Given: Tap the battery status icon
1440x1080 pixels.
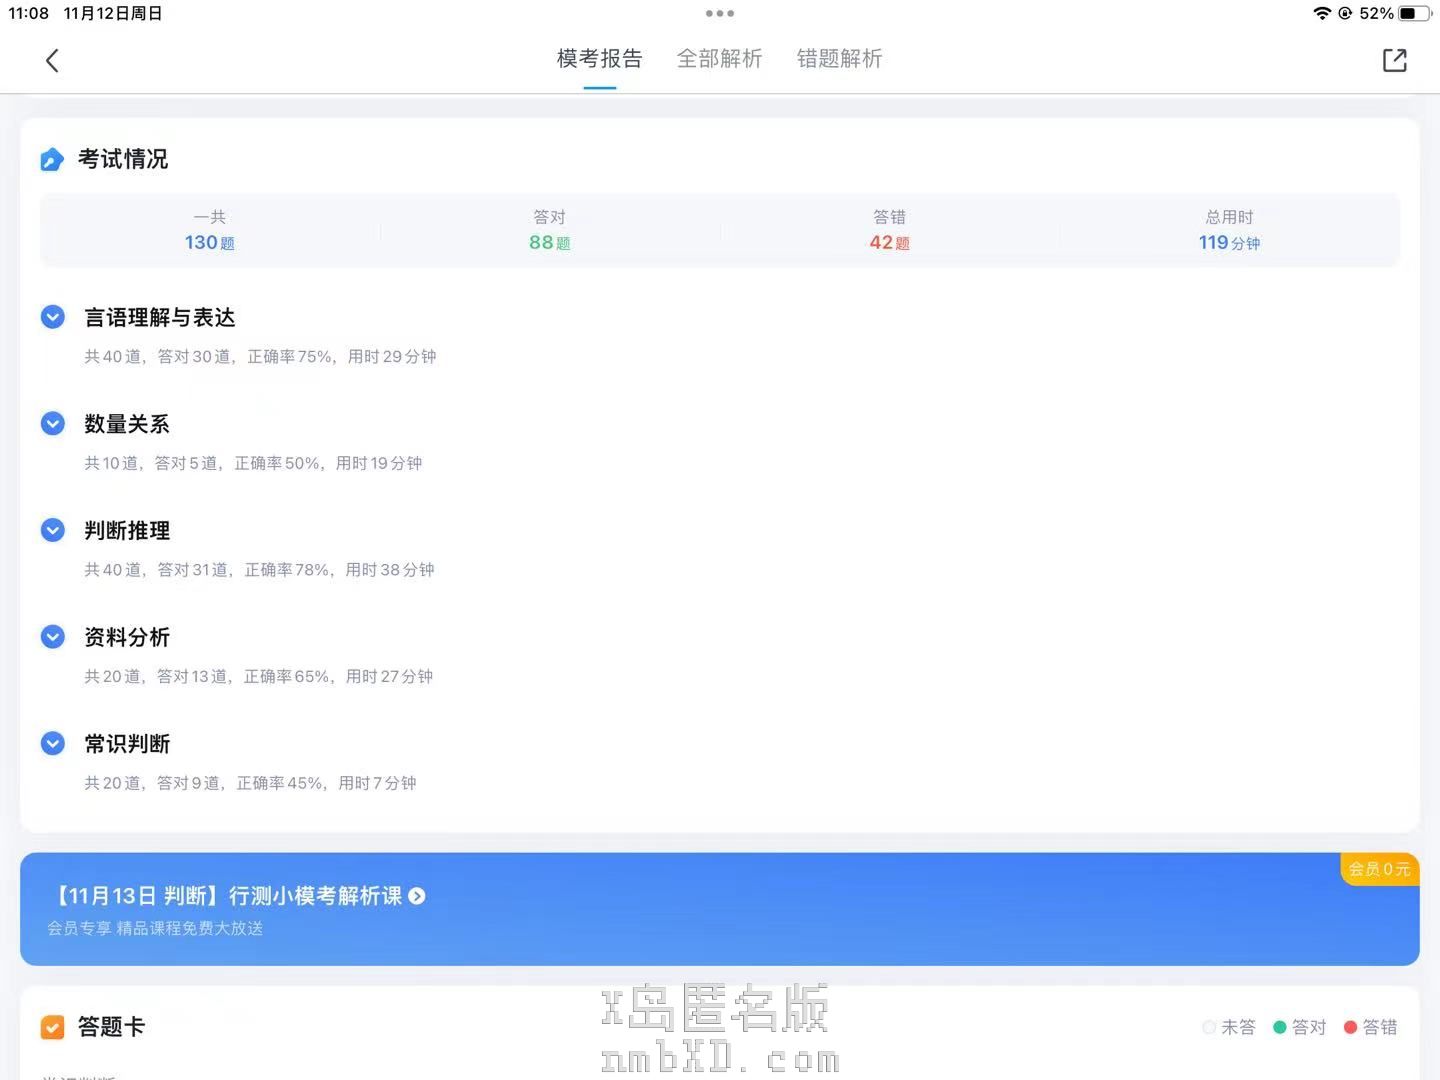Looking at the screenshot, I should pos(1414,14).
